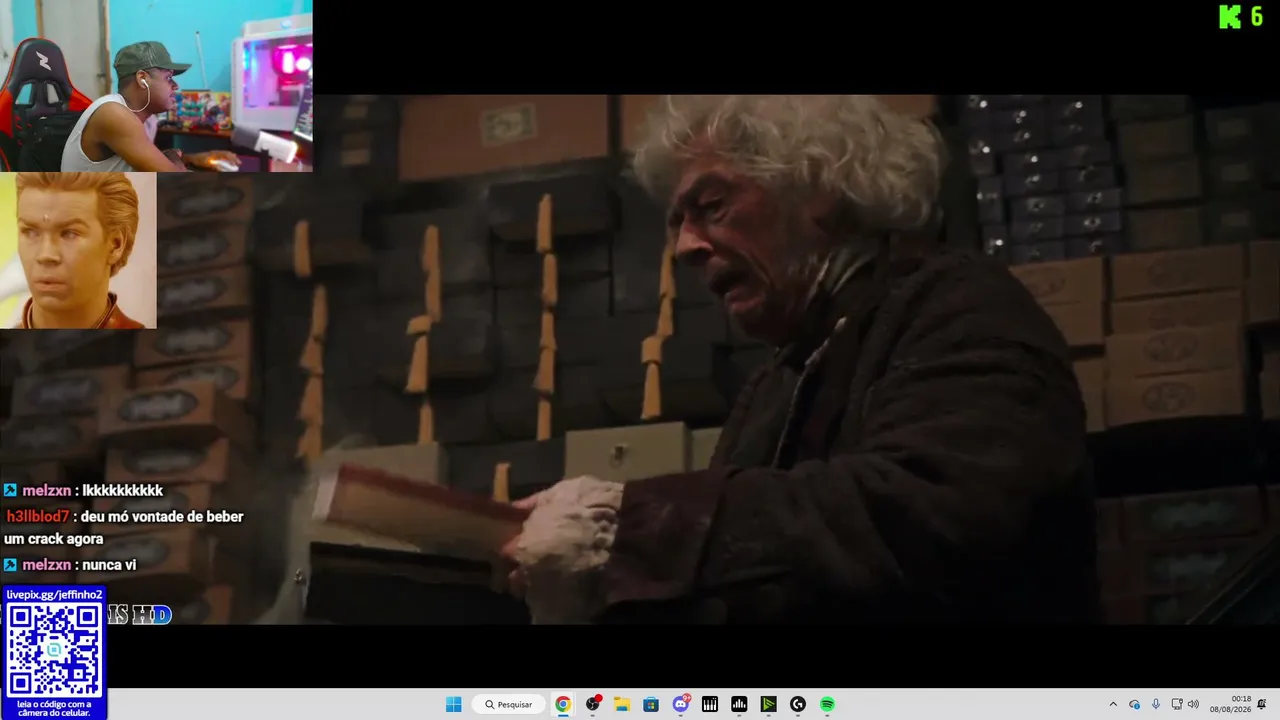Open the audio bars app in taskbar
This screenshot has width=1280, height=720.
pos(739,704)
